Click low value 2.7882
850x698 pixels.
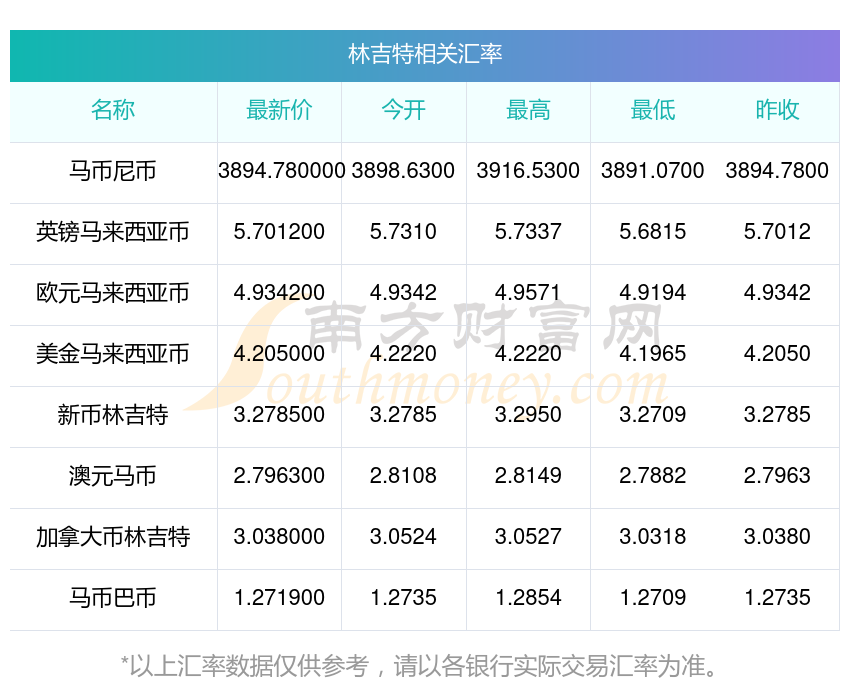[653, 476]
